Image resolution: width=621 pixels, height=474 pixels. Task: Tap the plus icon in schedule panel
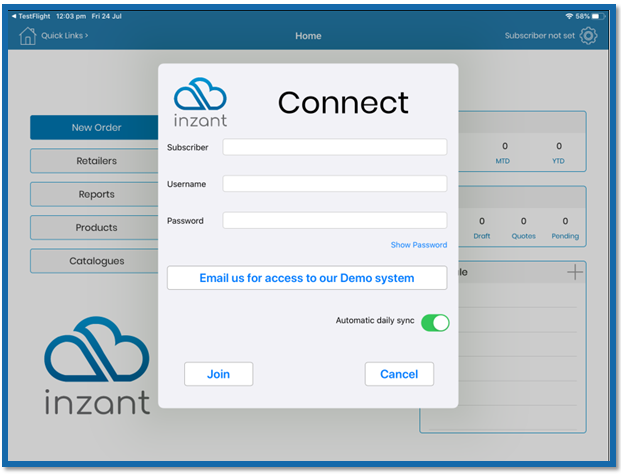tap(575, 272)
